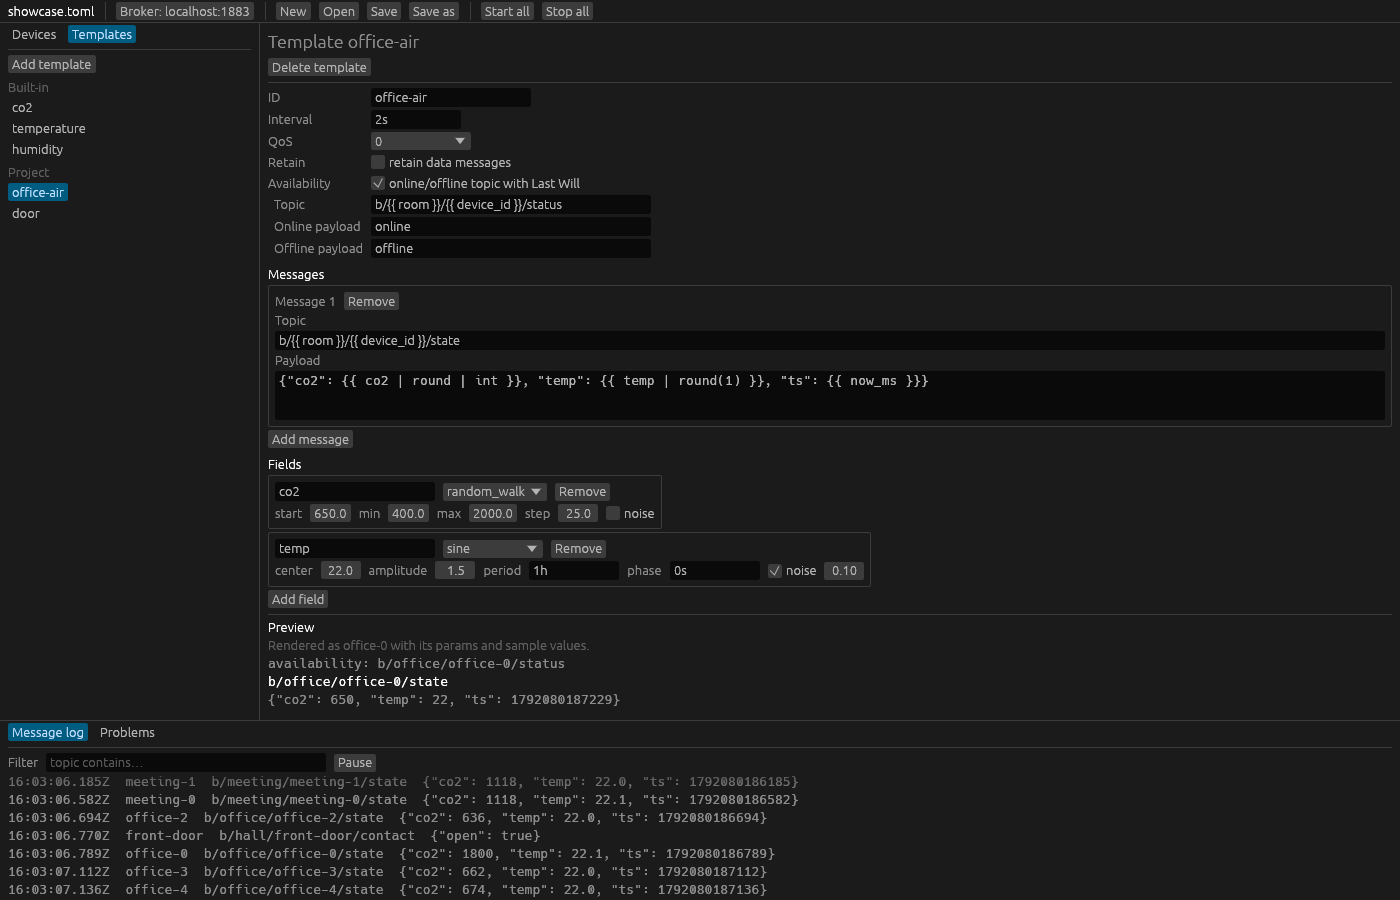This screenshot has width=1400, height=900.
Task: Click the Save as button
Action: point(434,11)
